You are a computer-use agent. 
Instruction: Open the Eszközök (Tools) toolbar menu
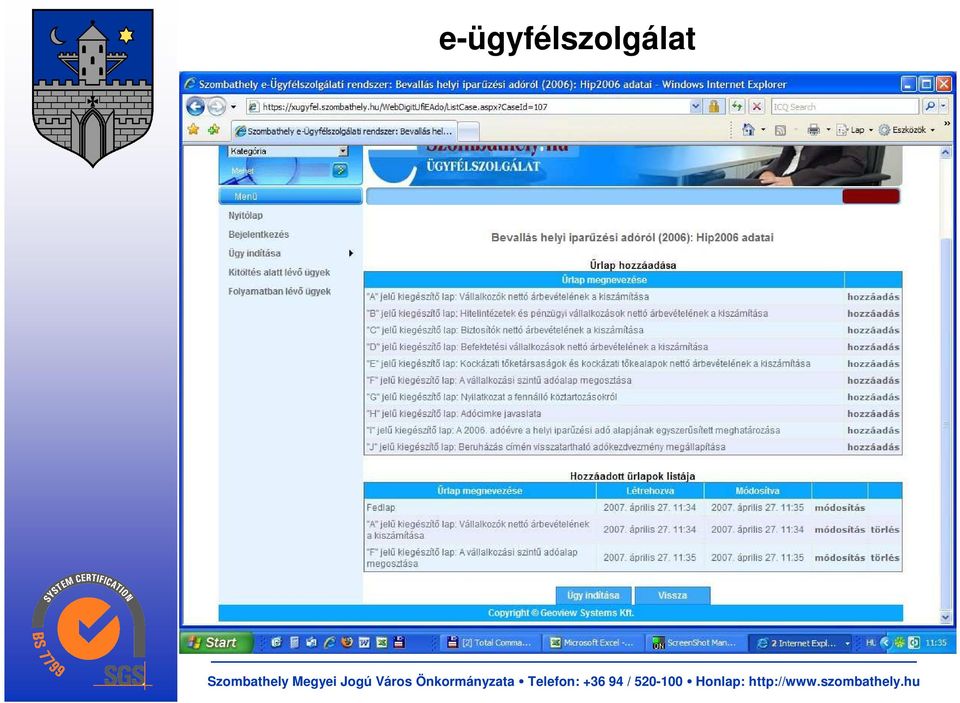907,130
